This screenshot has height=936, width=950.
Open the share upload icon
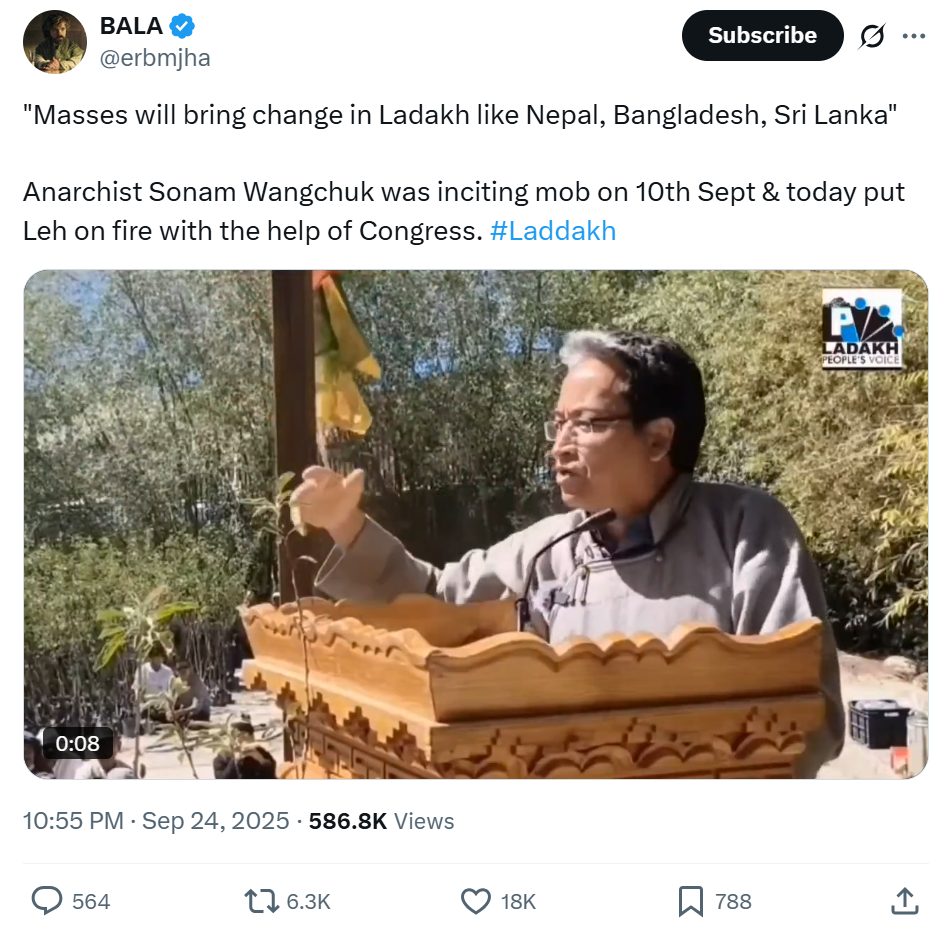click(x=905, y=901)
